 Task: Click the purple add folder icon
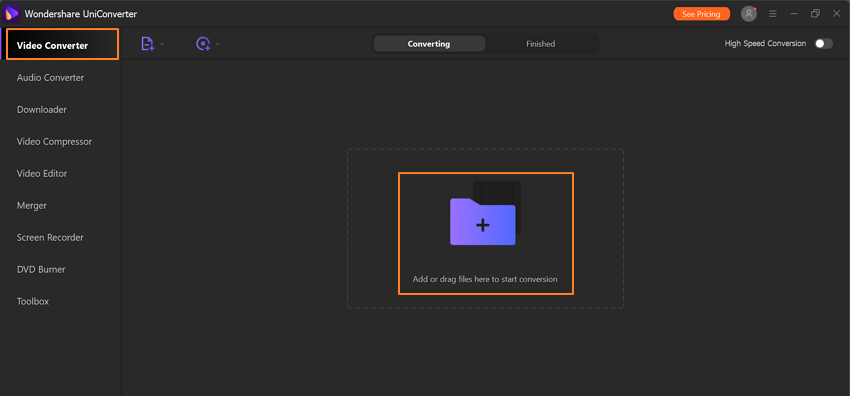click(x=482, y=221)
